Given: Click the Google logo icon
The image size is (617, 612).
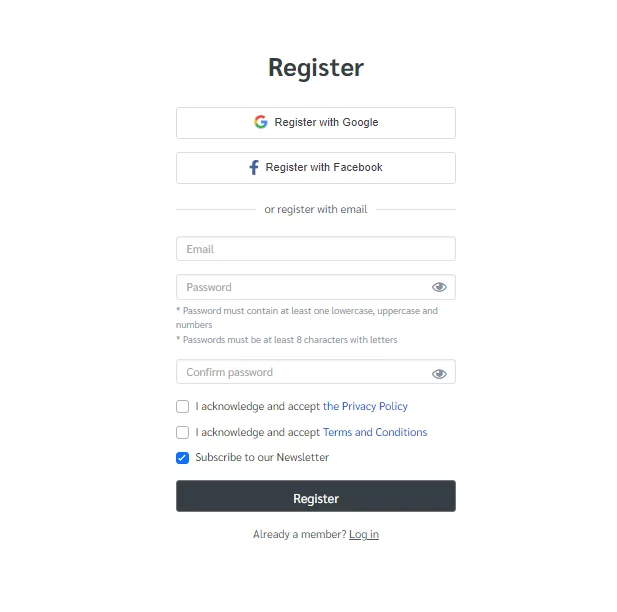Looking at the screenshot, I should click(x=260, y=122).
